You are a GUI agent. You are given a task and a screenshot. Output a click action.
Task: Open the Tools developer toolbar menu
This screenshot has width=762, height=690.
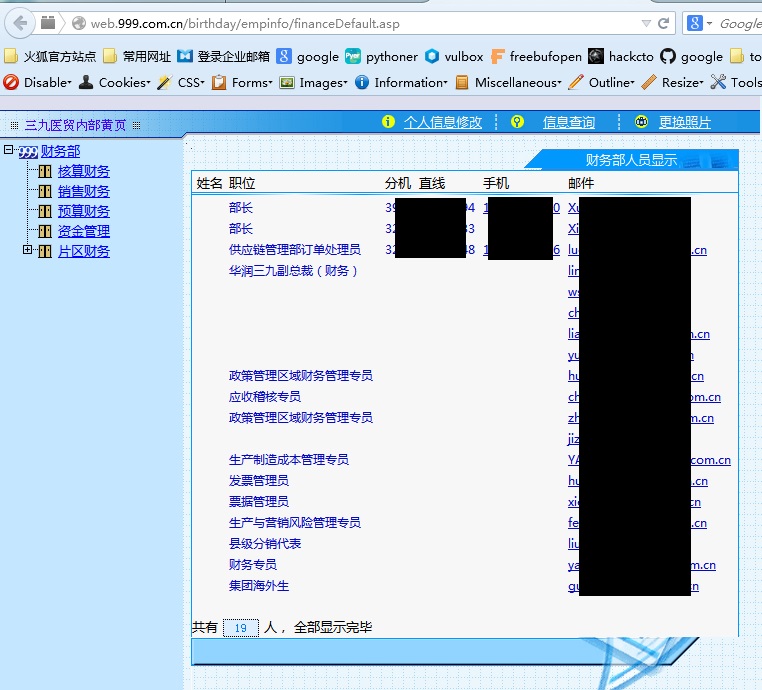tap(736, 83)
